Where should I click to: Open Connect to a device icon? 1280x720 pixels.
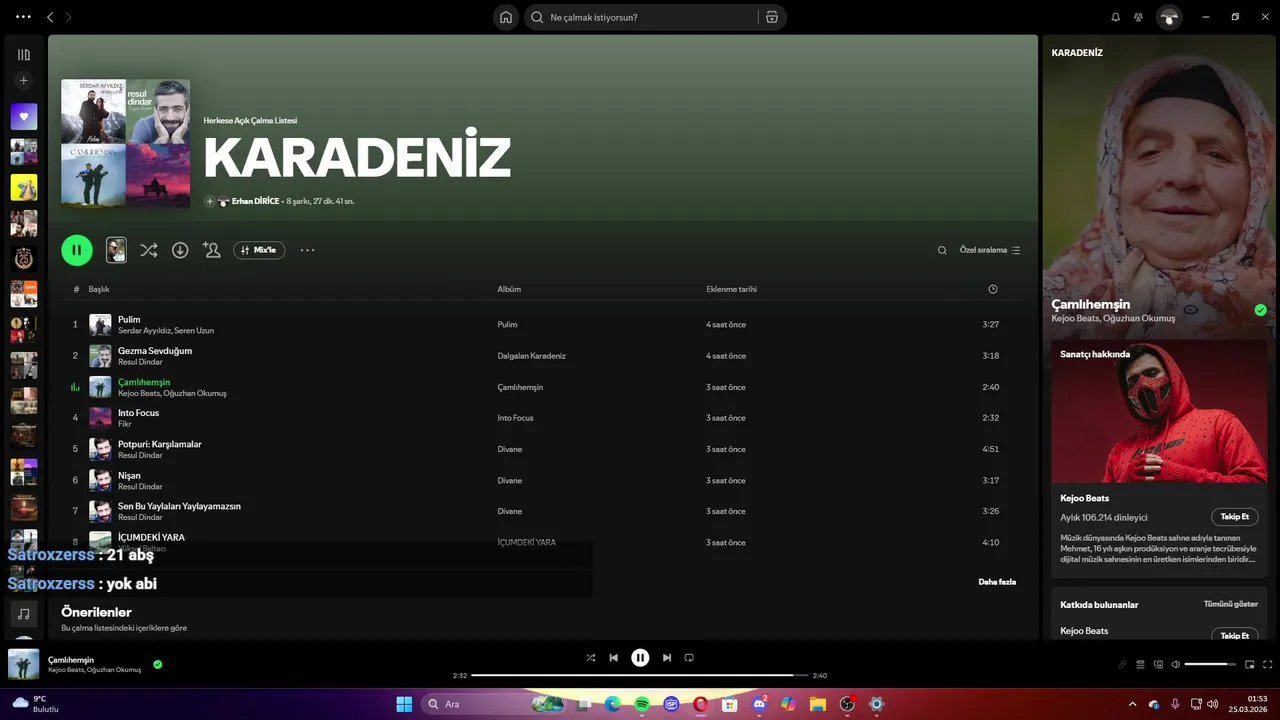1159,664
